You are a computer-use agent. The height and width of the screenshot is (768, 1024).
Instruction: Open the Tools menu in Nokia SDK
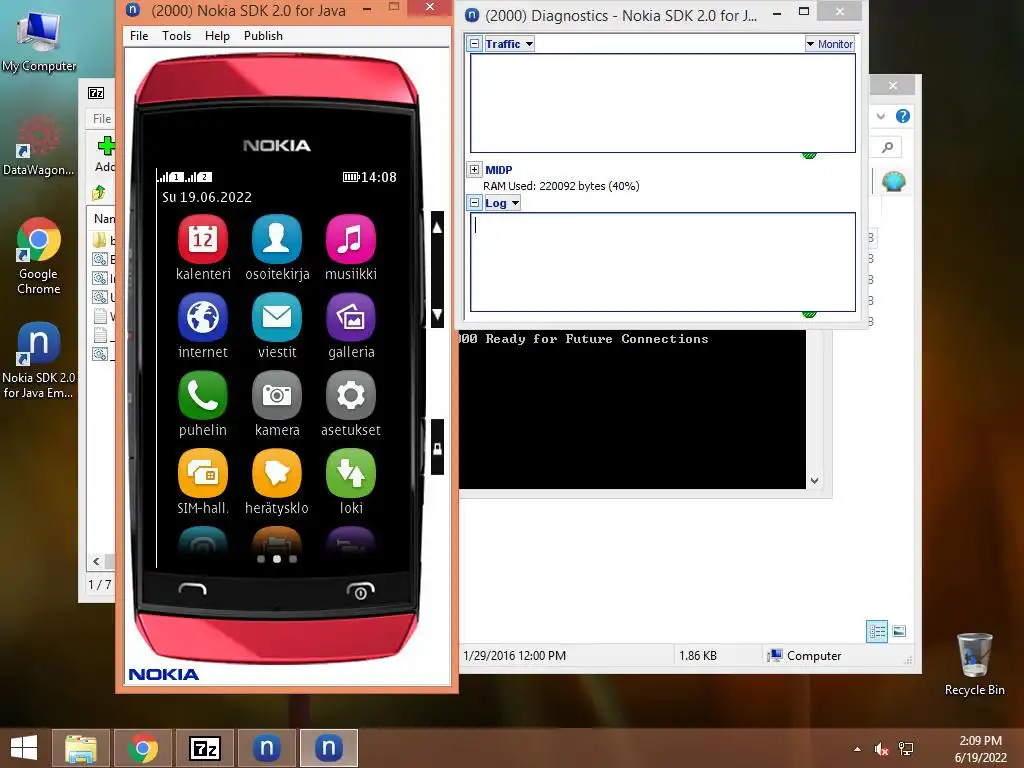(176, 36)
